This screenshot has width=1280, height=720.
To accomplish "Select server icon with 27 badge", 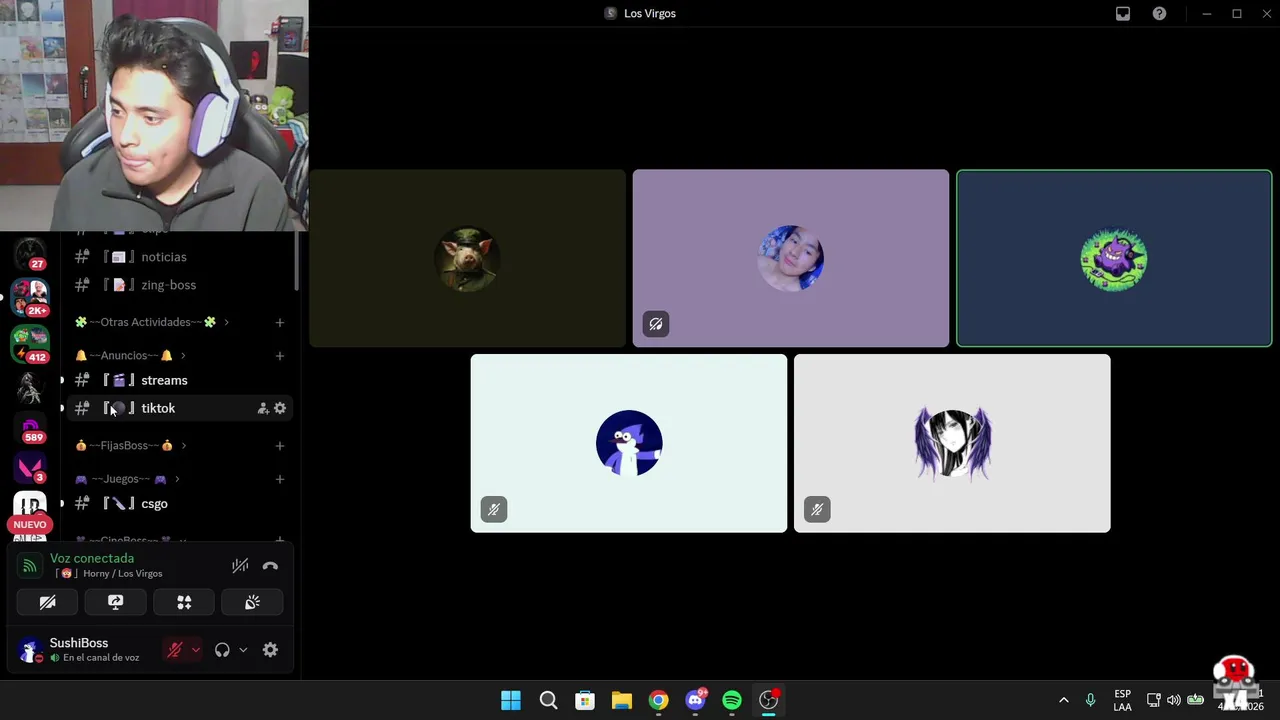I will coord(30,254).
